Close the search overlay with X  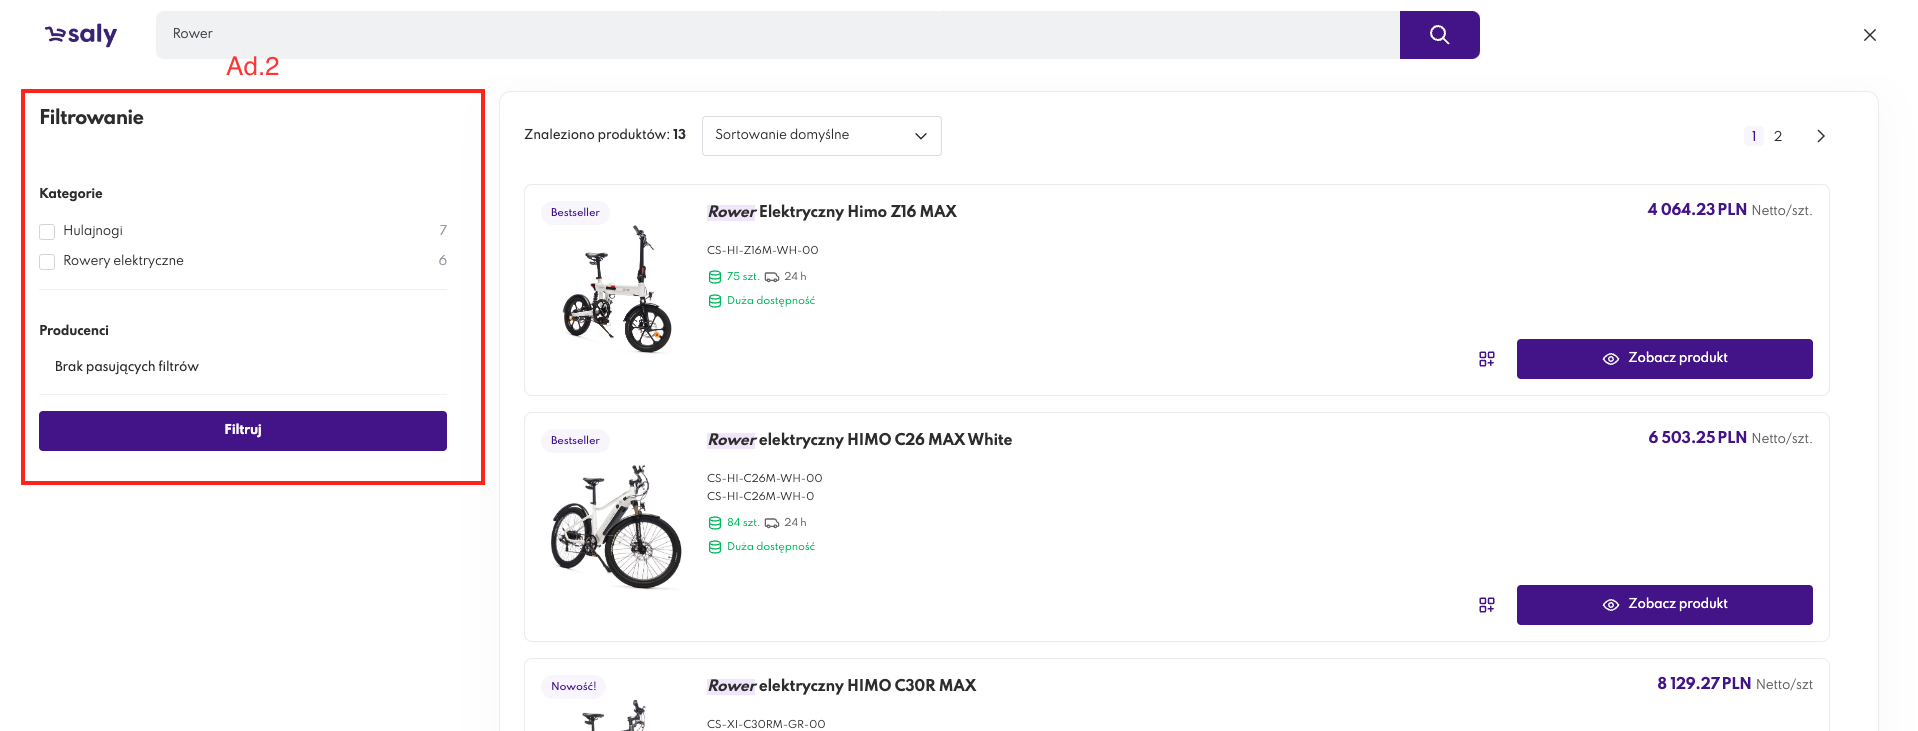point(1869,35)
